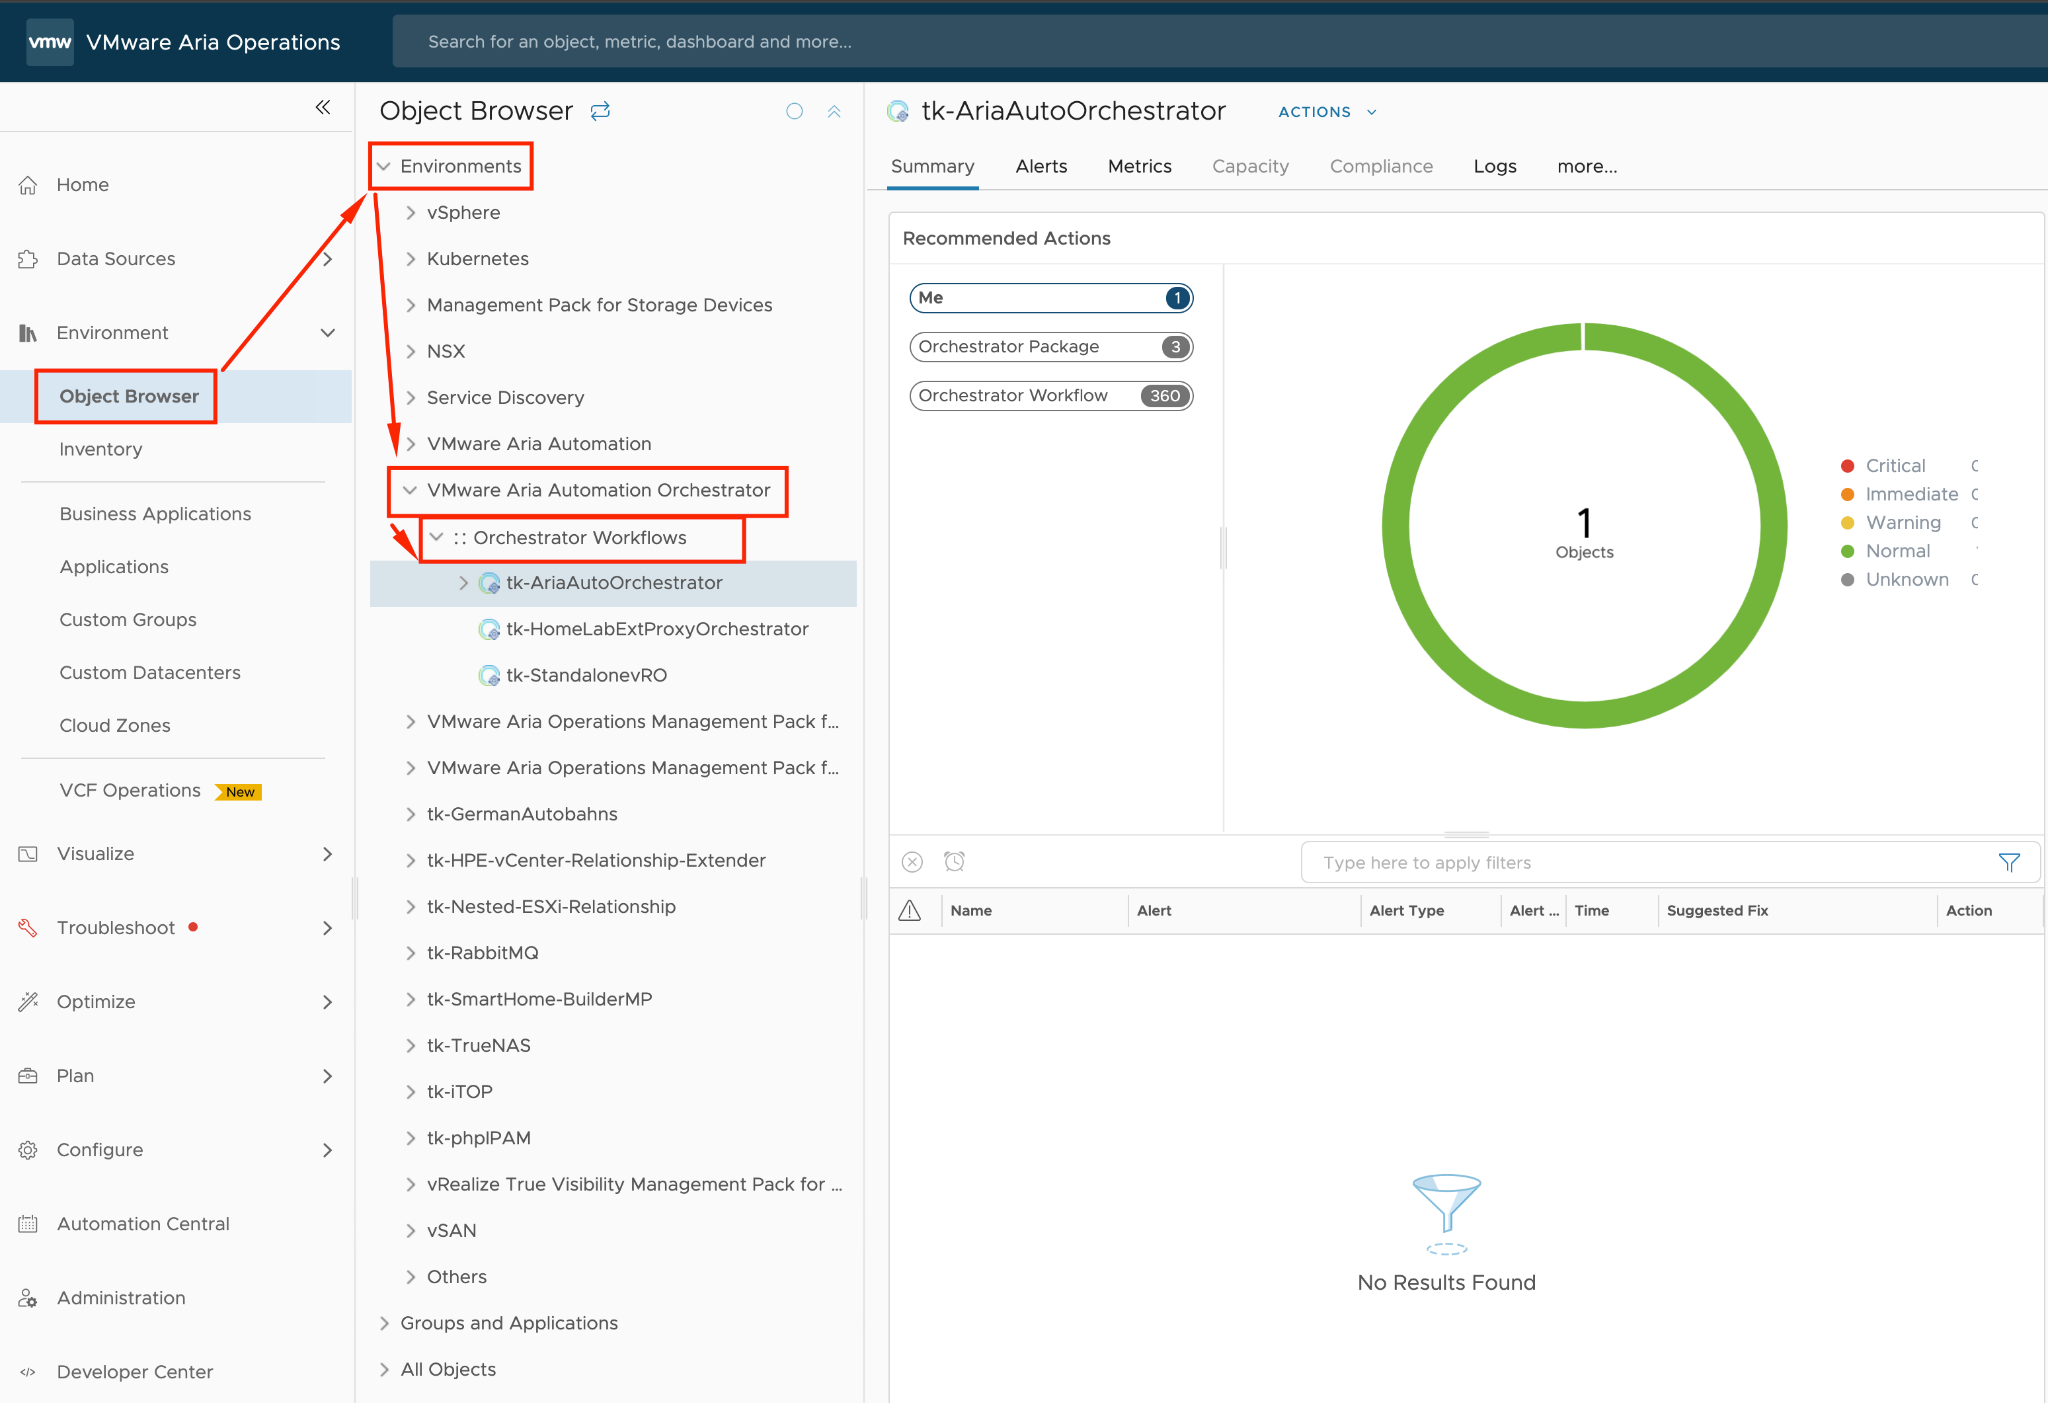Click the Visualize icon in sidebar
Screen dimensions: 2048x1403
pyautogui.click(x=28, y=854)
